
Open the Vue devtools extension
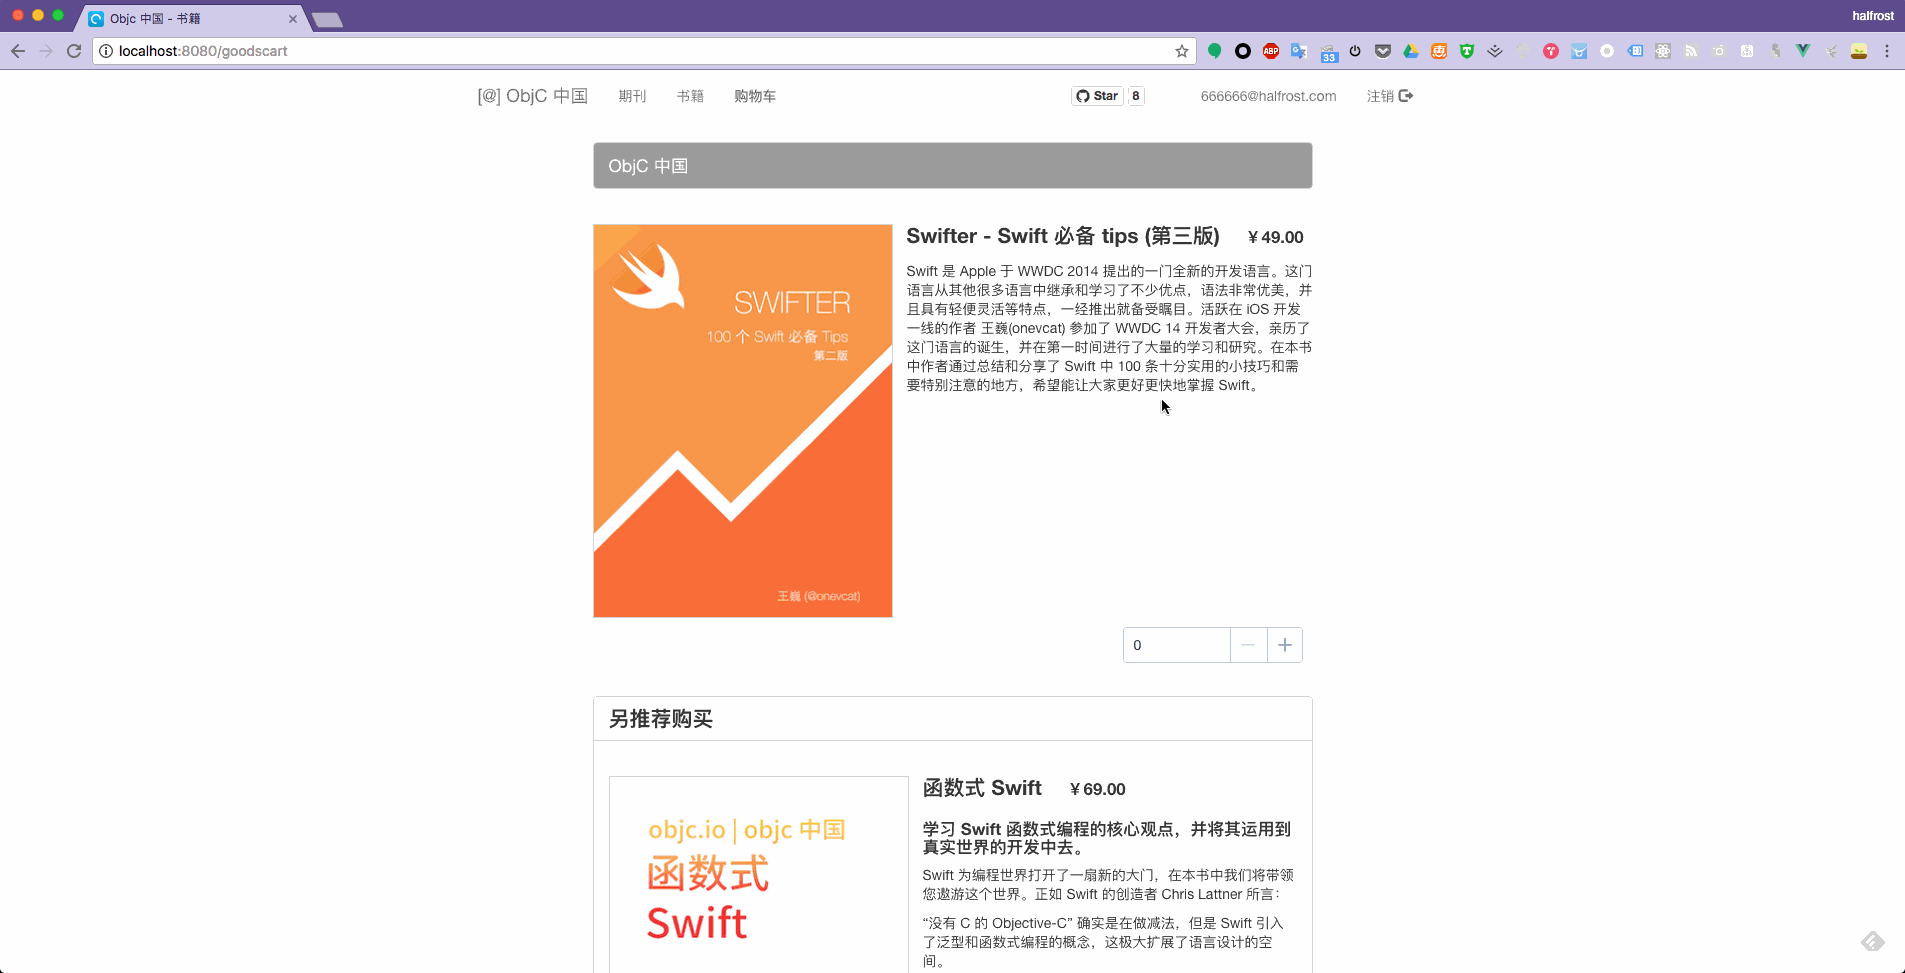coord(1803,51)
